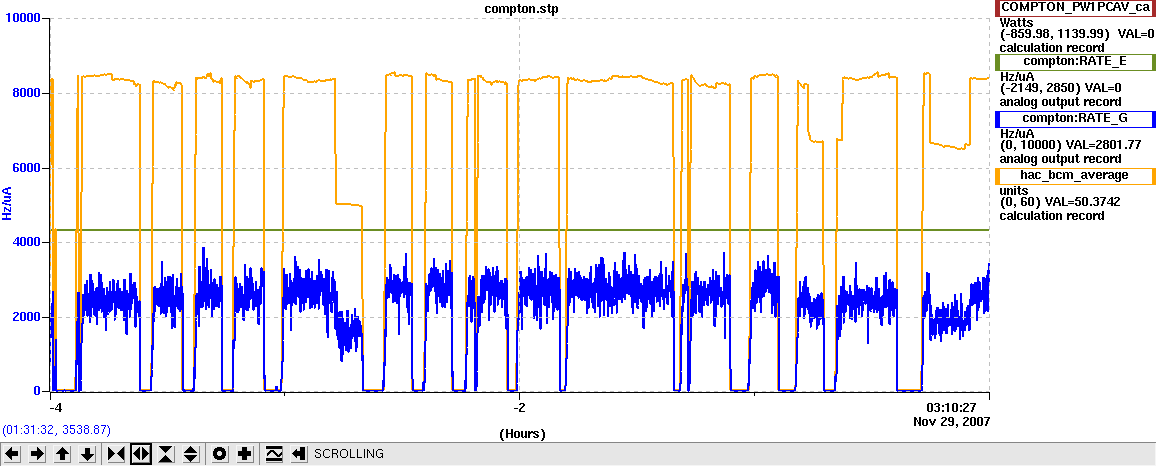Click the 2000 y-axis tick label
Viewport: 1156px width, 466px height.
(29, 316)
